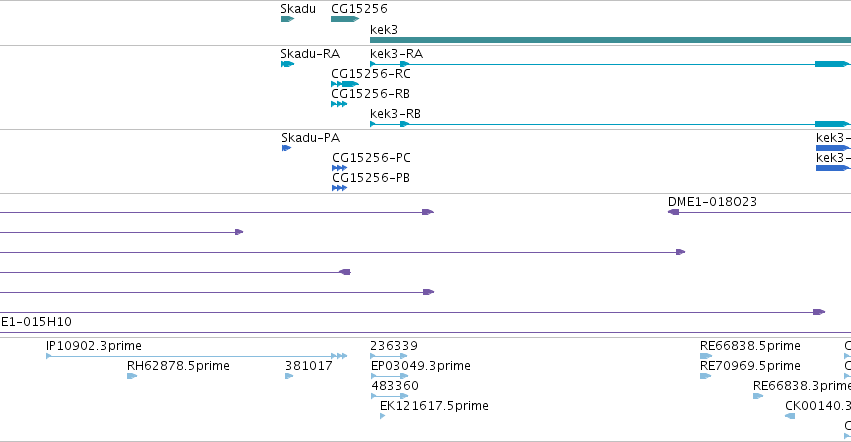This screenshot has height=442, width=851.
Task: Select the IP10902.3prime EST feature line
Action: (x=196, y=356)
